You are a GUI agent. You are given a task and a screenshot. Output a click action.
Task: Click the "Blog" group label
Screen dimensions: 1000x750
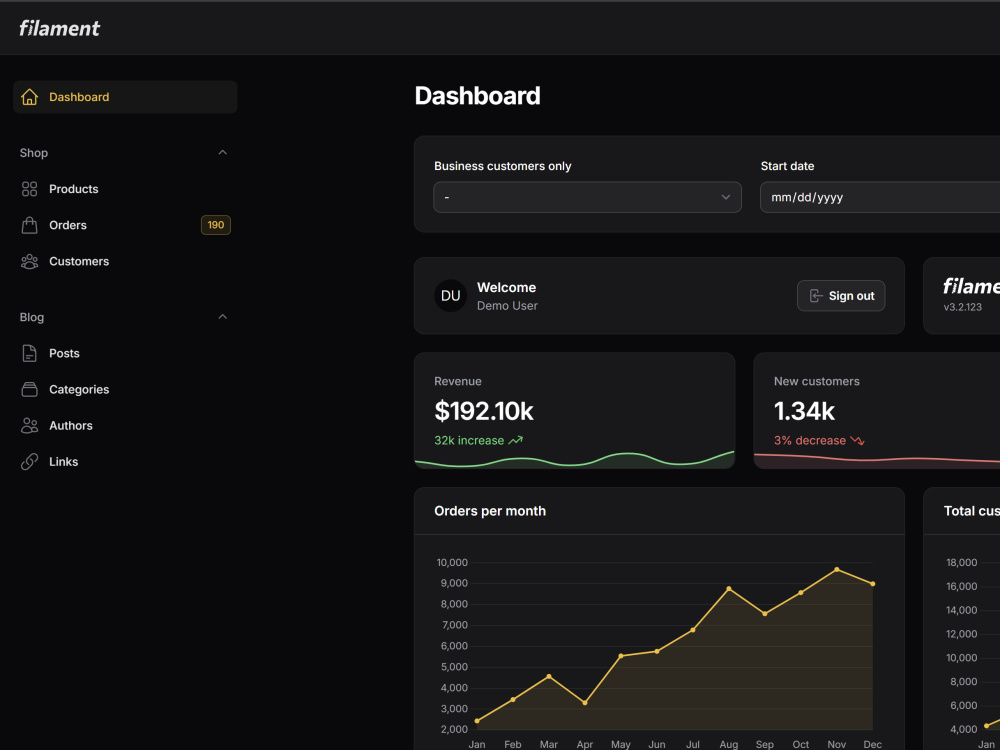coord(32,317)
